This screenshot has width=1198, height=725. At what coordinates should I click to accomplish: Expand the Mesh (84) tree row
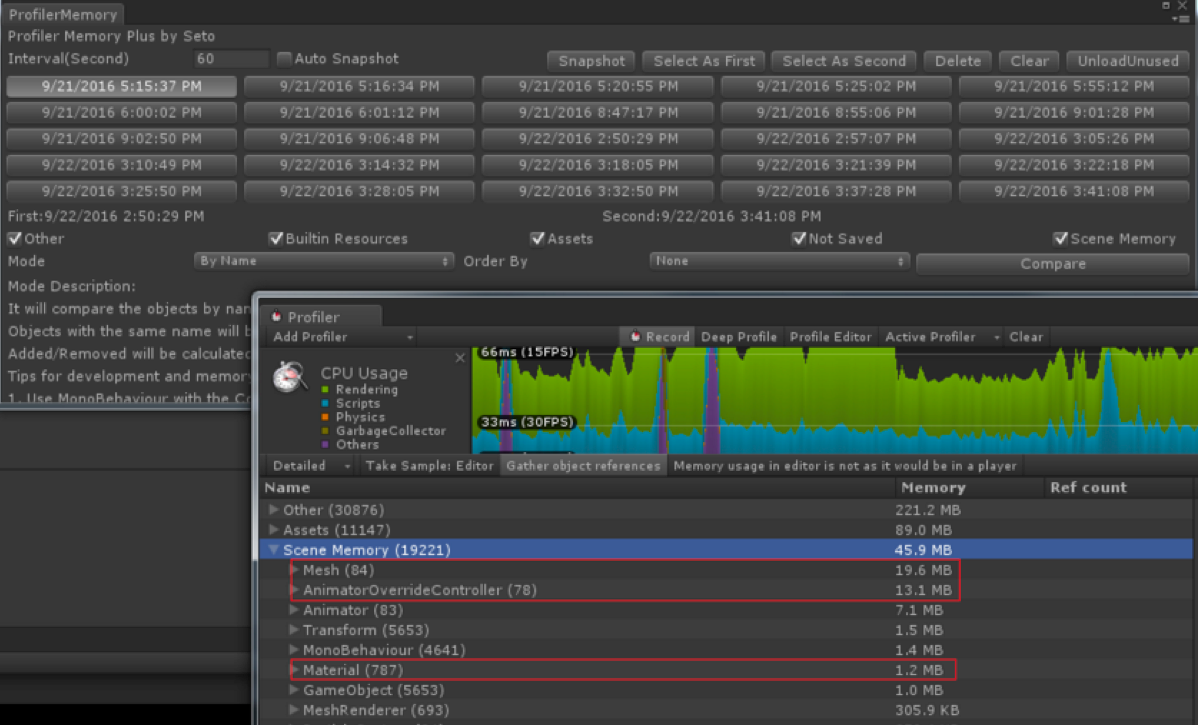[x=294, y=570]
